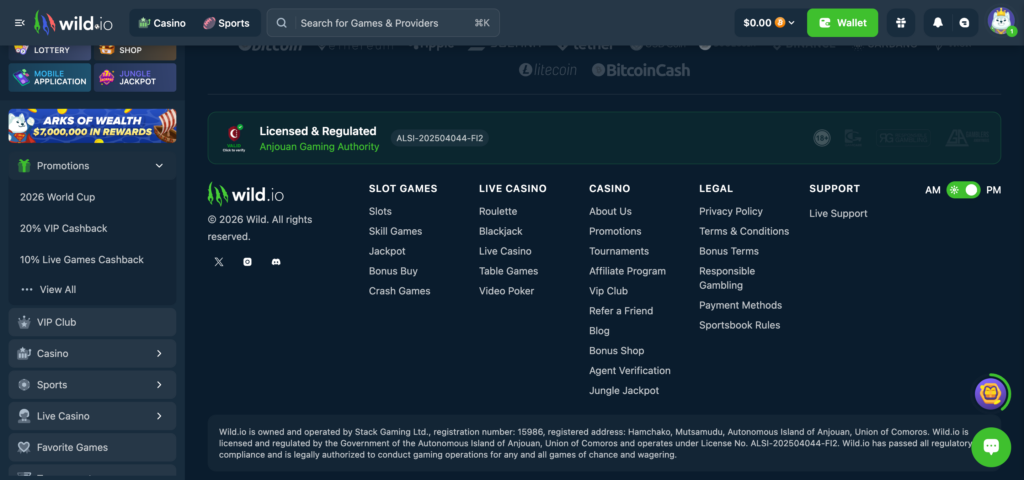Image resolution: width=1024 pixels, height=480 pixels.
Task: Open Wild.io X (Twitter) page
Action: 219,262
